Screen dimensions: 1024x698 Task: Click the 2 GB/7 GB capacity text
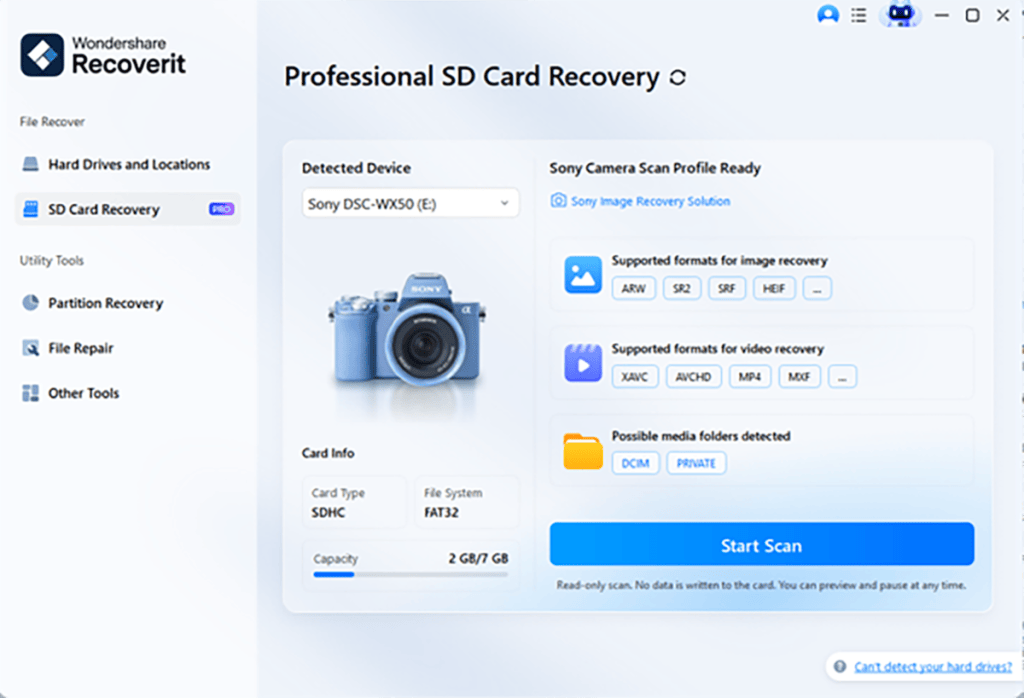(478, 558)
